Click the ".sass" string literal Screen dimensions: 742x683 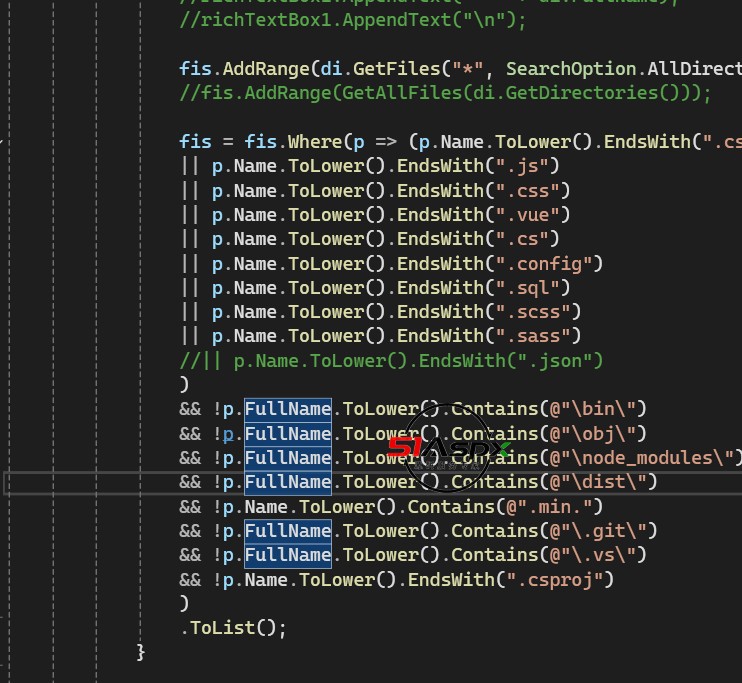point(533,336)
